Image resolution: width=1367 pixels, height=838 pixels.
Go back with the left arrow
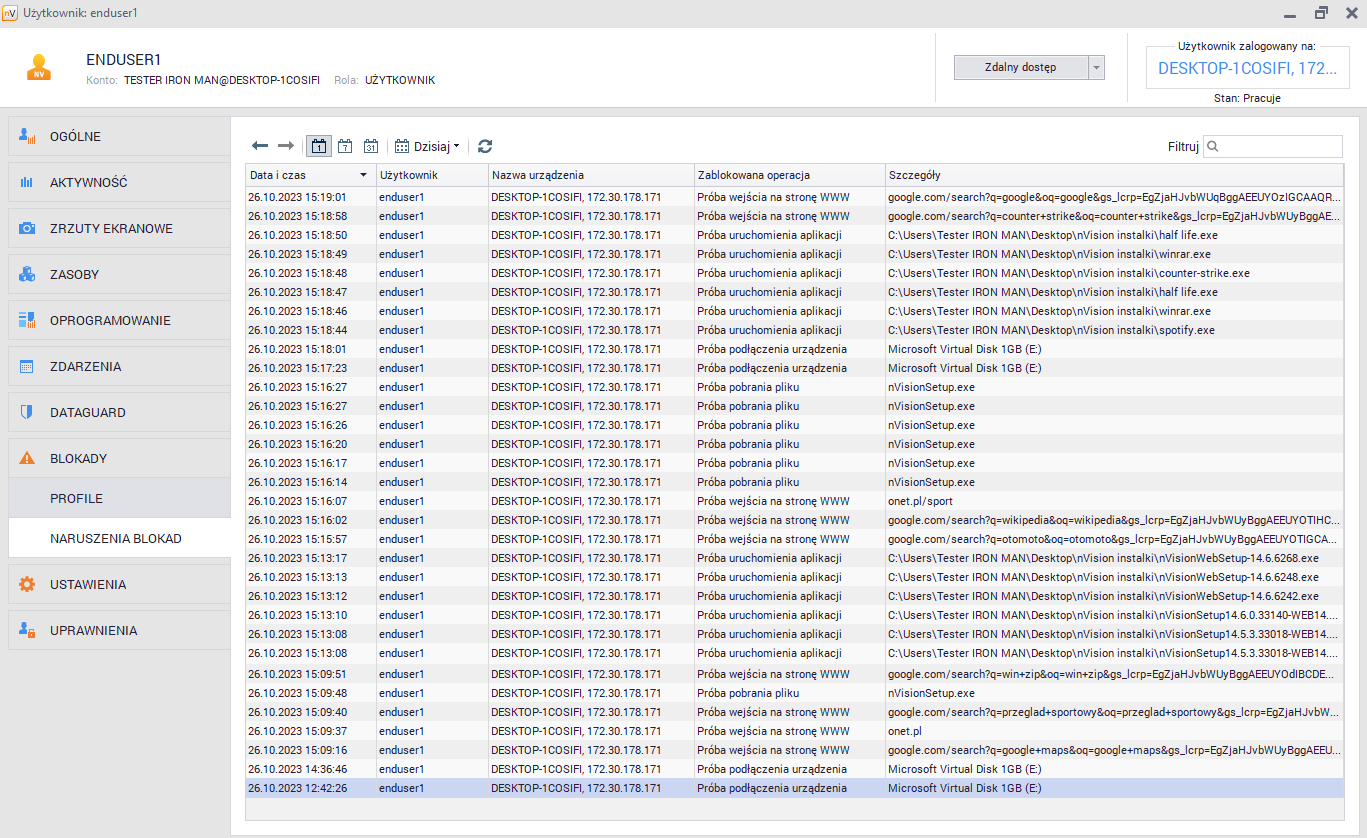260,146
